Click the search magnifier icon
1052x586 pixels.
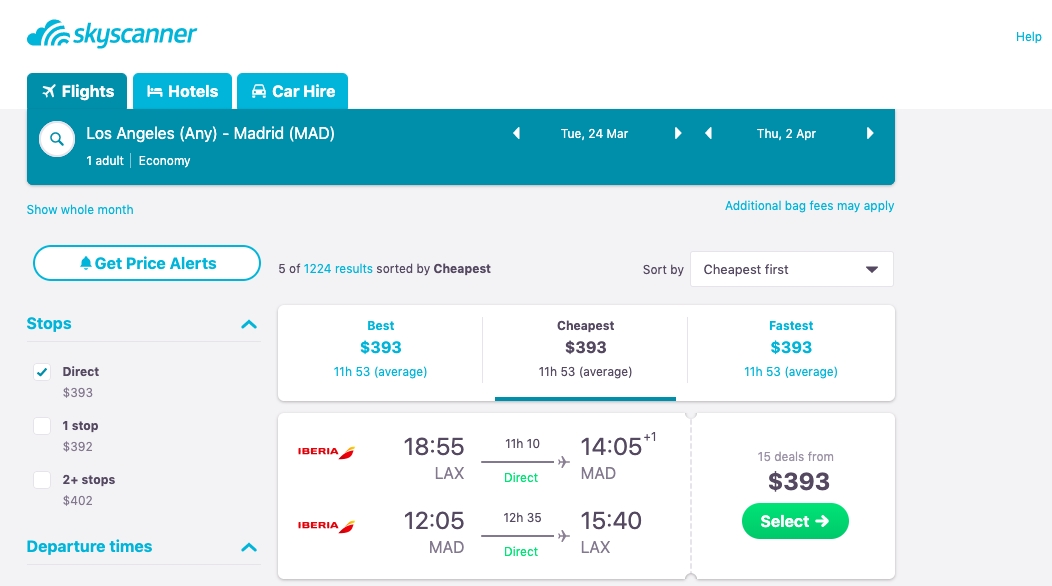[x=57, y=139]
